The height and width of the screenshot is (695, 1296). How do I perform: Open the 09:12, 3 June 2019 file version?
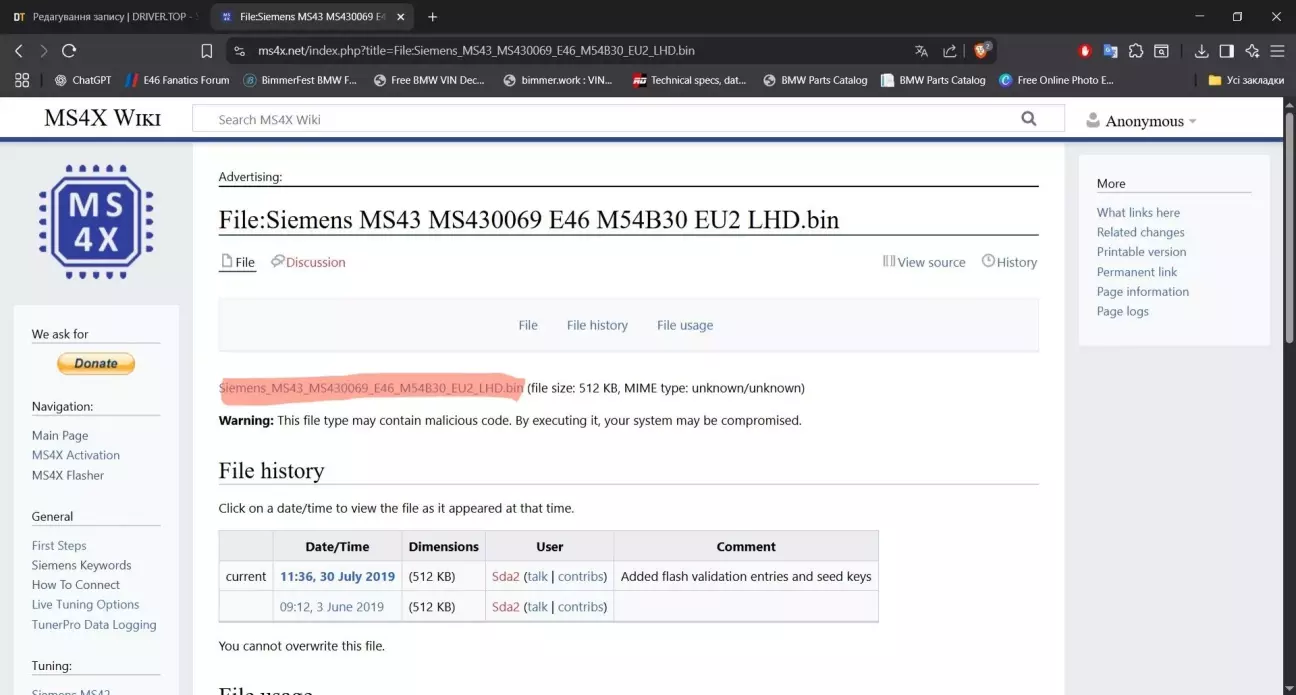(332, 607)
